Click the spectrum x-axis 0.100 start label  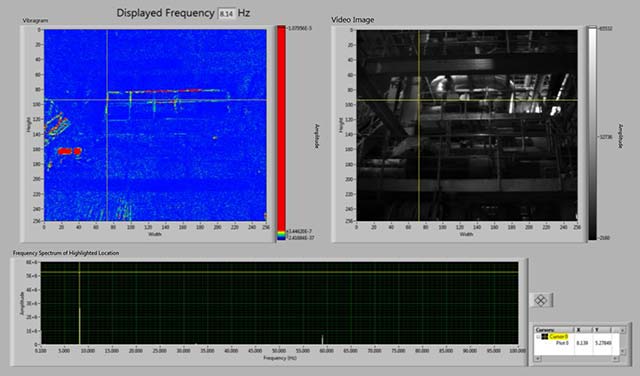click(x=41, y=350)
